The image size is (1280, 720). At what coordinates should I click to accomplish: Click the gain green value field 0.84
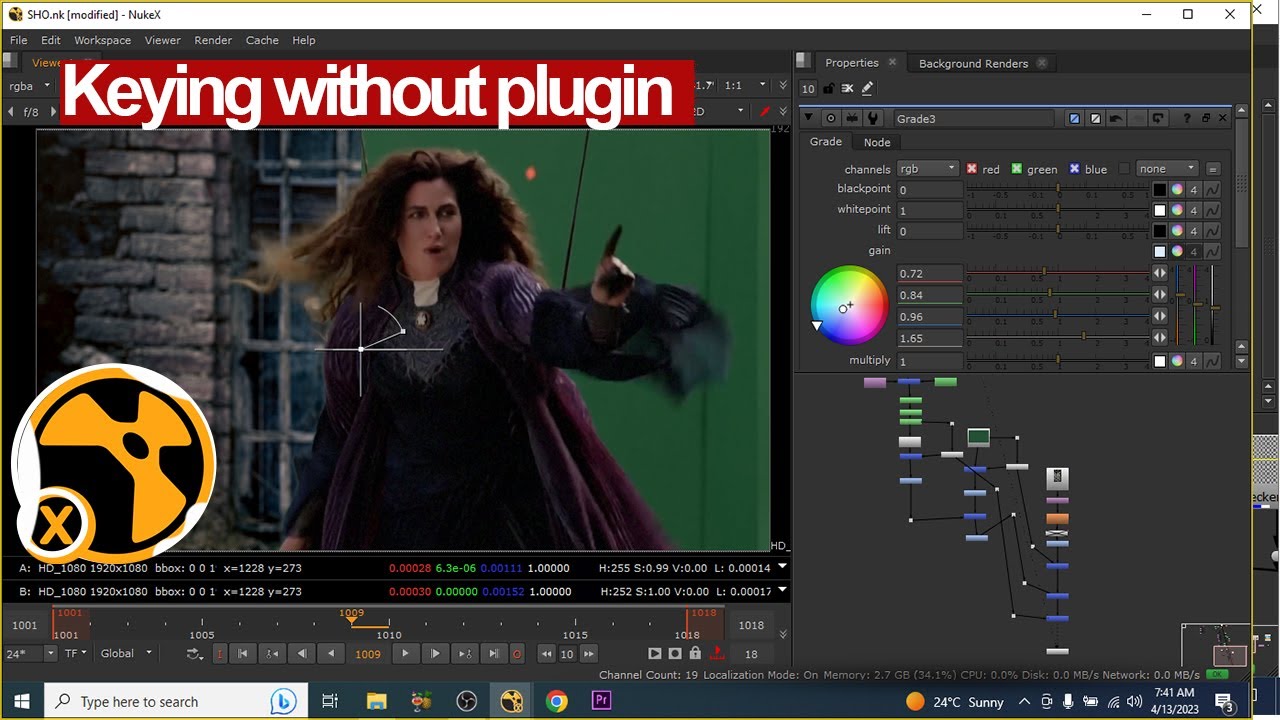pos(930,295)
